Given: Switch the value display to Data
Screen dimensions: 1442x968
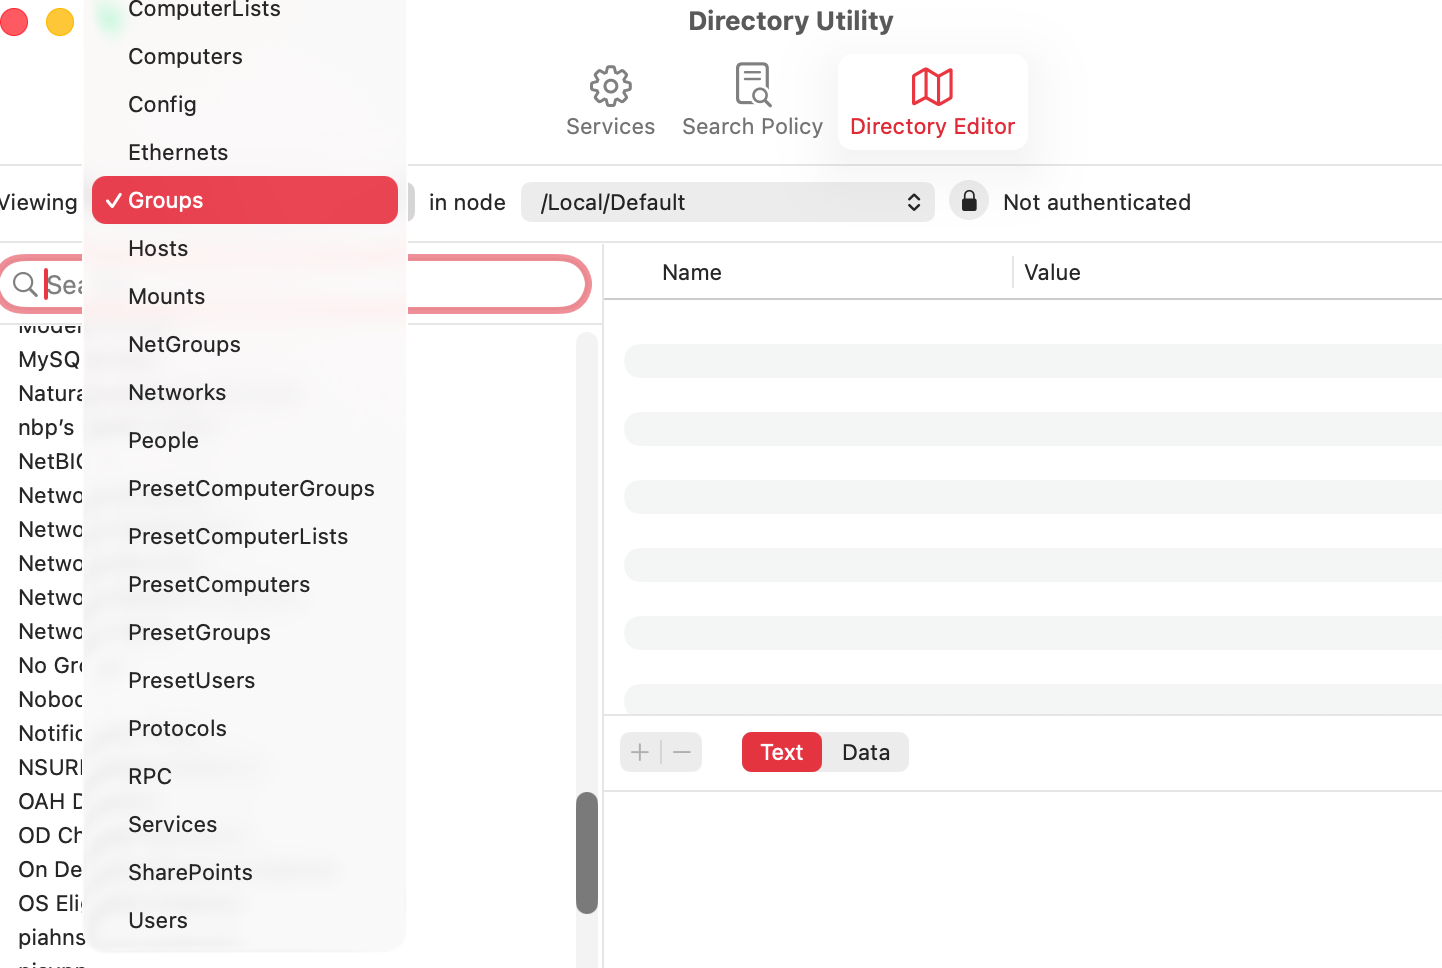Looking at the screenshot, I should tap(864, 751).
